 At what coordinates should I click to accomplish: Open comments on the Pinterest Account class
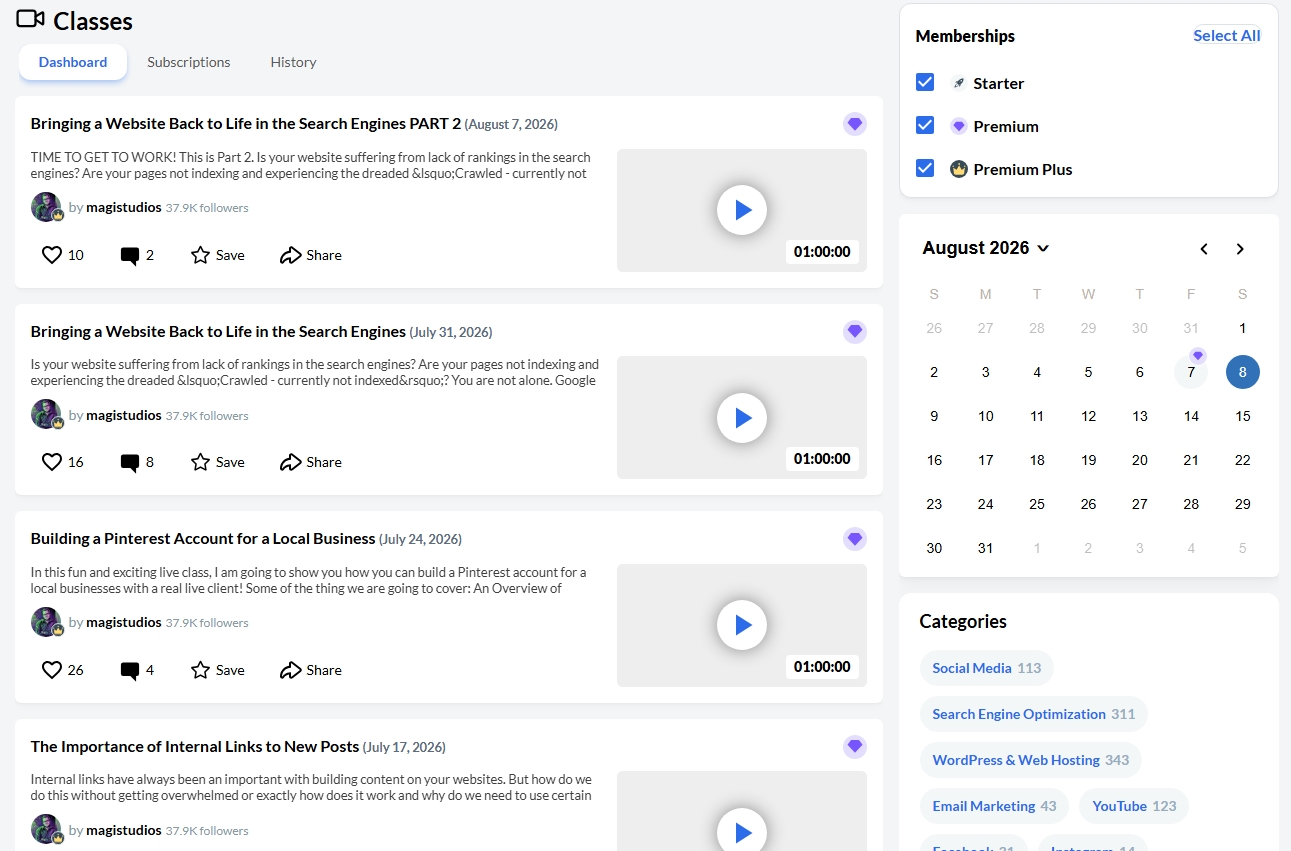(x=129, y=671)
